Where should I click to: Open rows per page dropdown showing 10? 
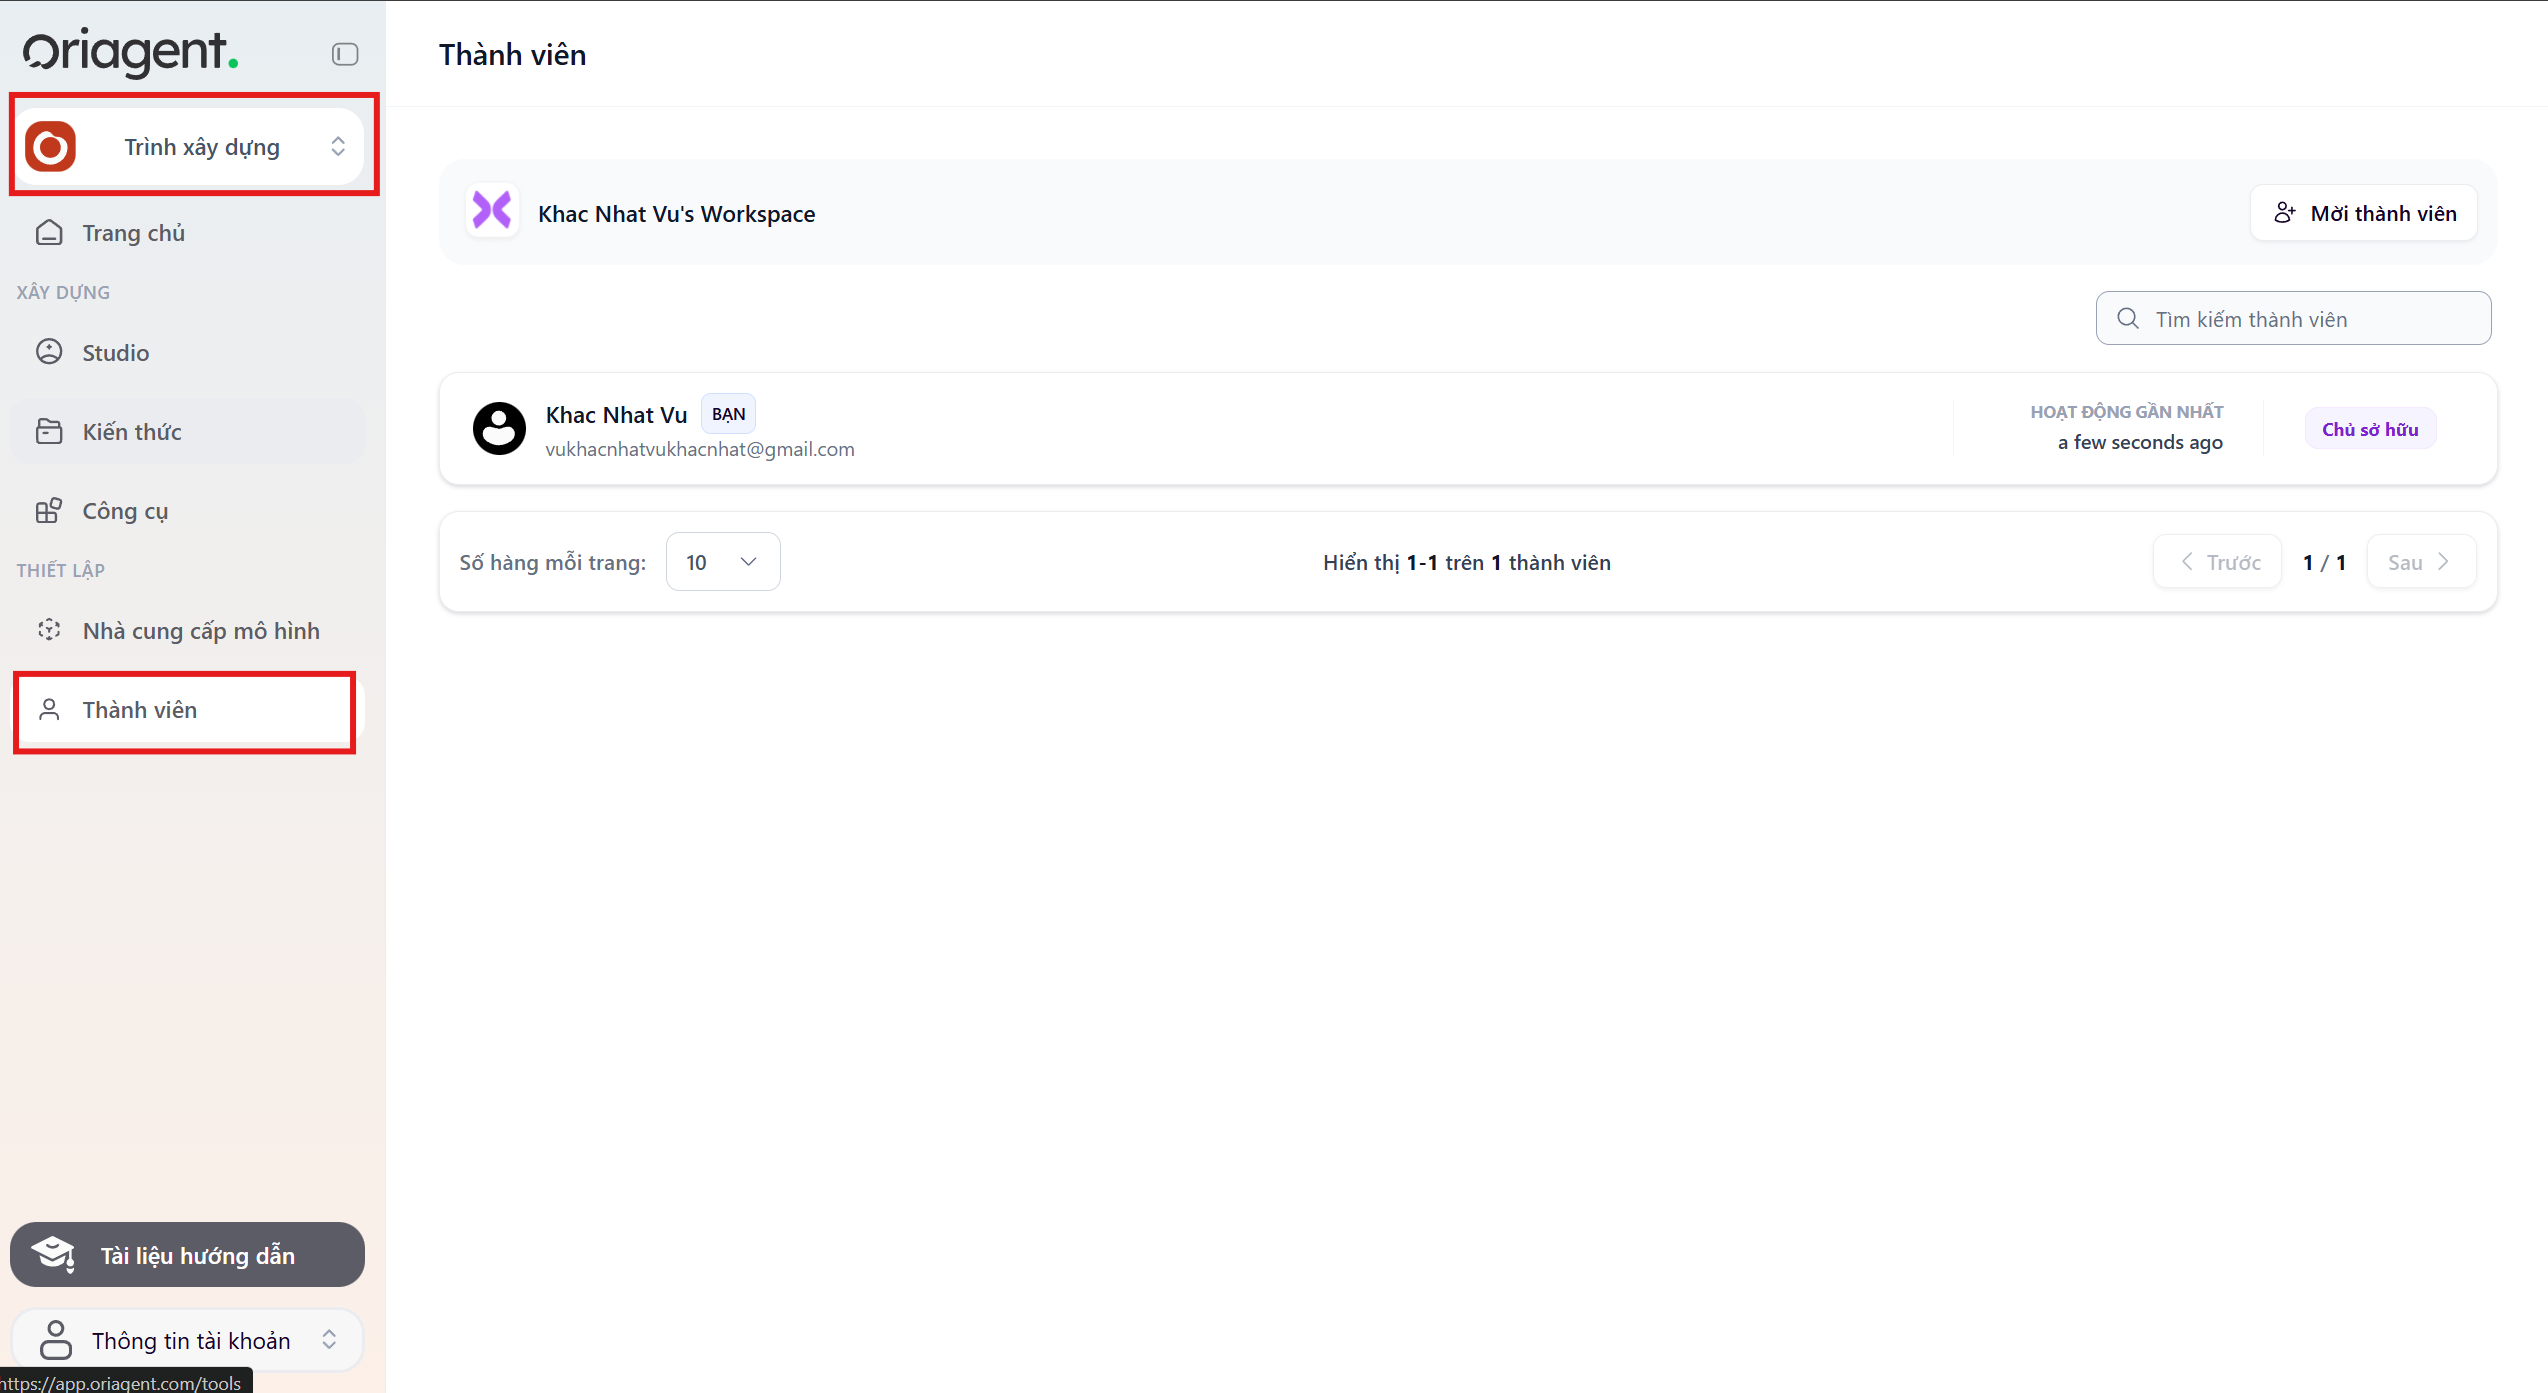(x=722, y=562)
